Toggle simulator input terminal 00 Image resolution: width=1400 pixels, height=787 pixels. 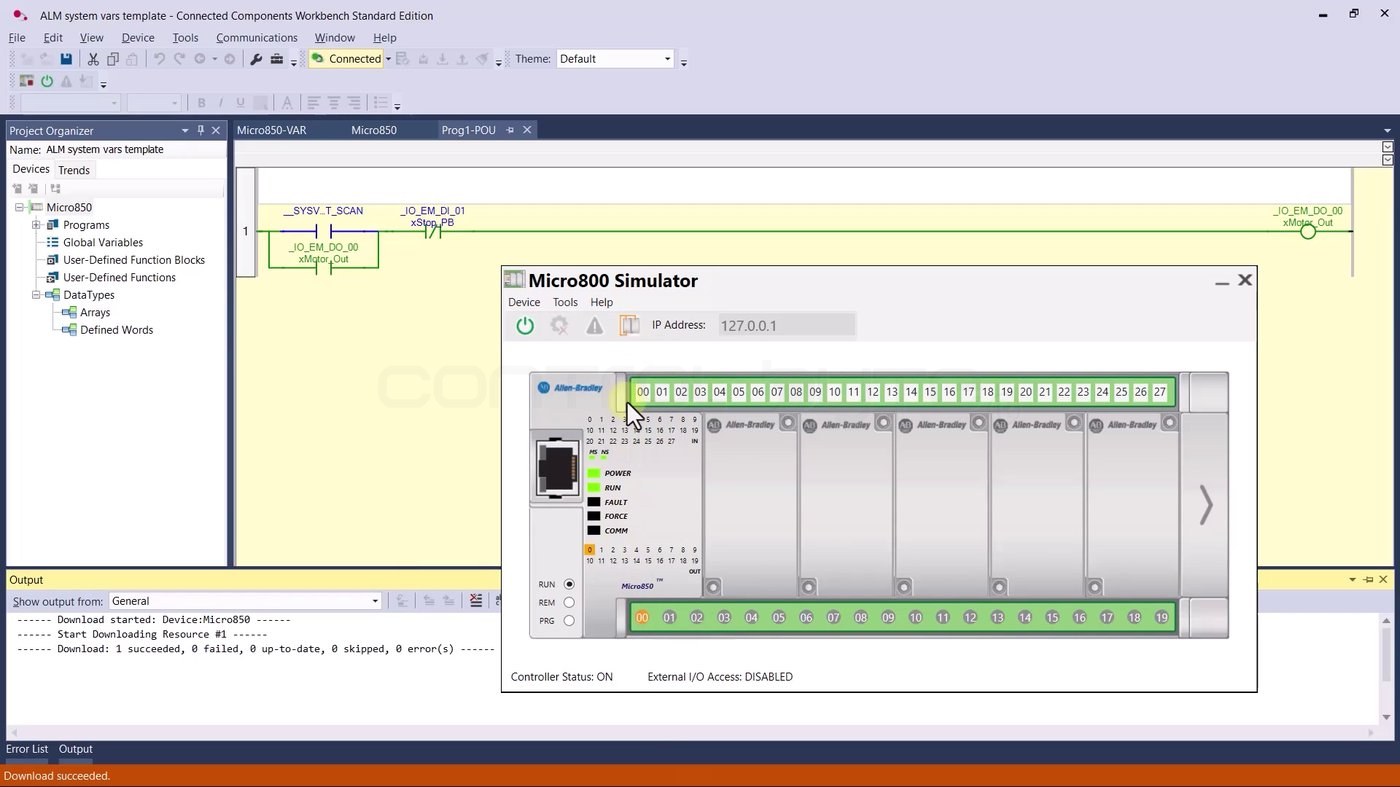pos(643,392)
